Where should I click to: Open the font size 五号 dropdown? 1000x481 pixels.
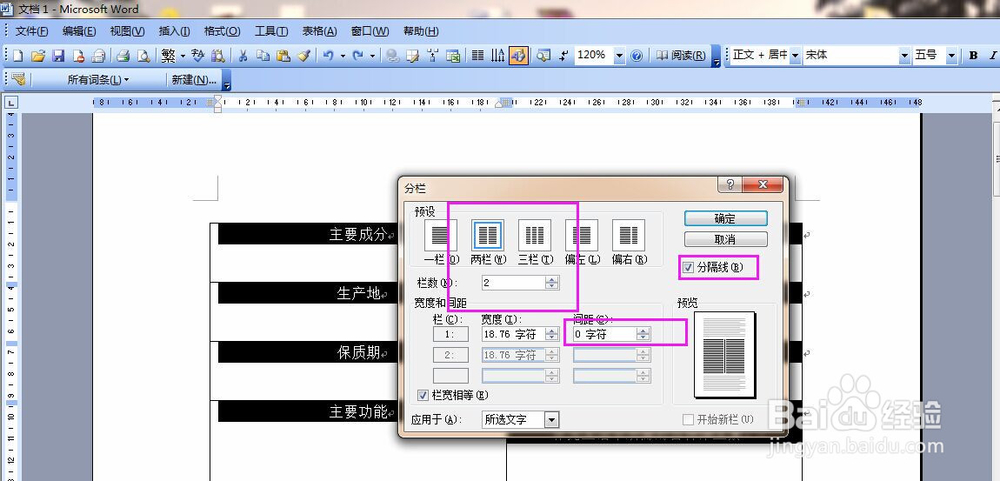pos(952,56)
